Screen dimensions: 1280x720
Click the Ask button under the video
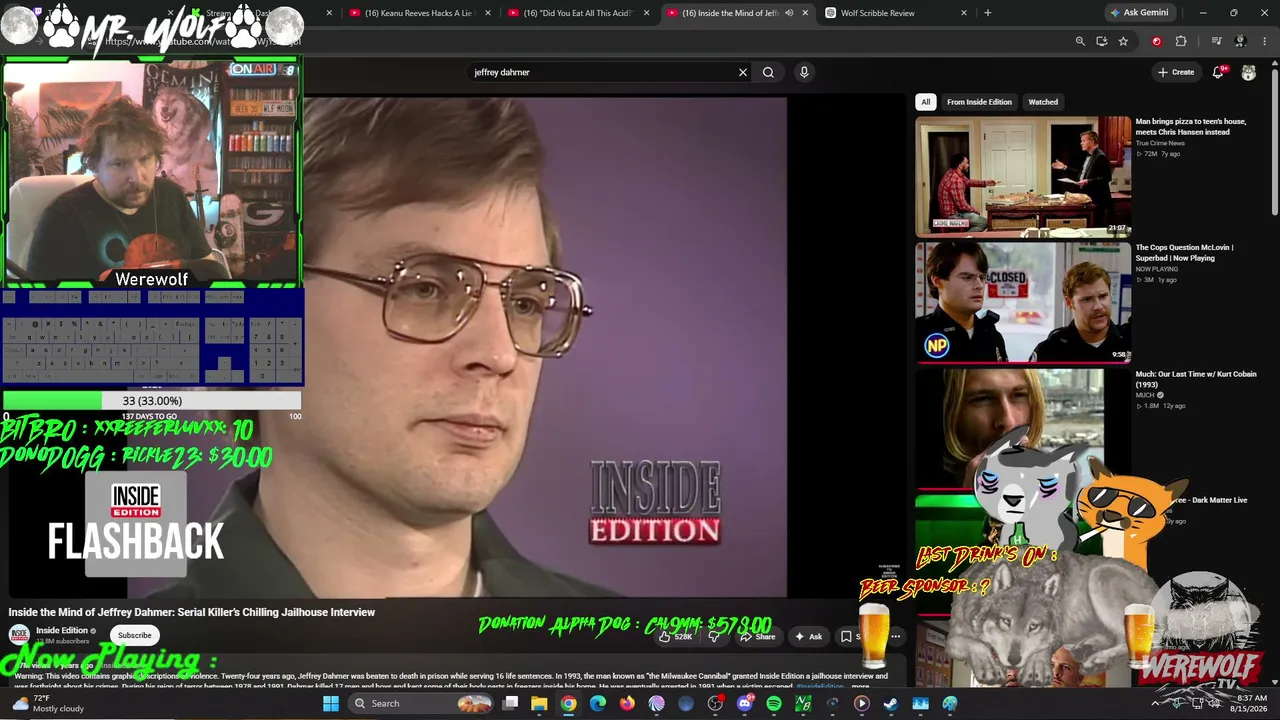[x=809, y=636]
